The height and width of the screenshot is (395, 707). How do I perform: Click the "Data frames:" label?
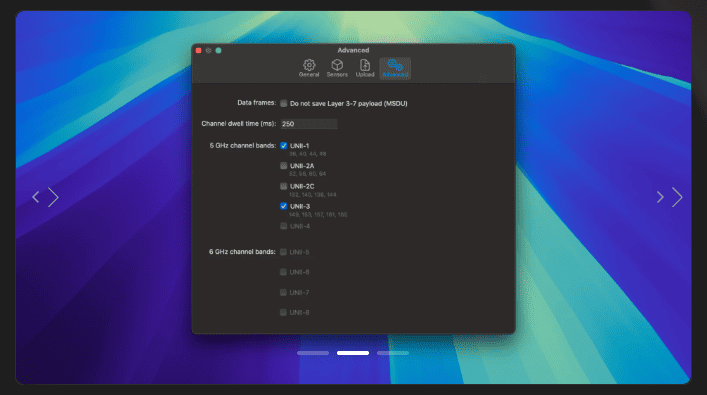(257, 103)
